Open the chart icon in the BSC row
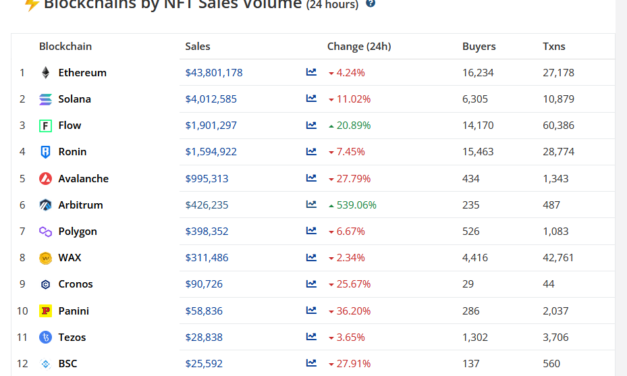This screenshot has width=627, height=376. point(311,363)
